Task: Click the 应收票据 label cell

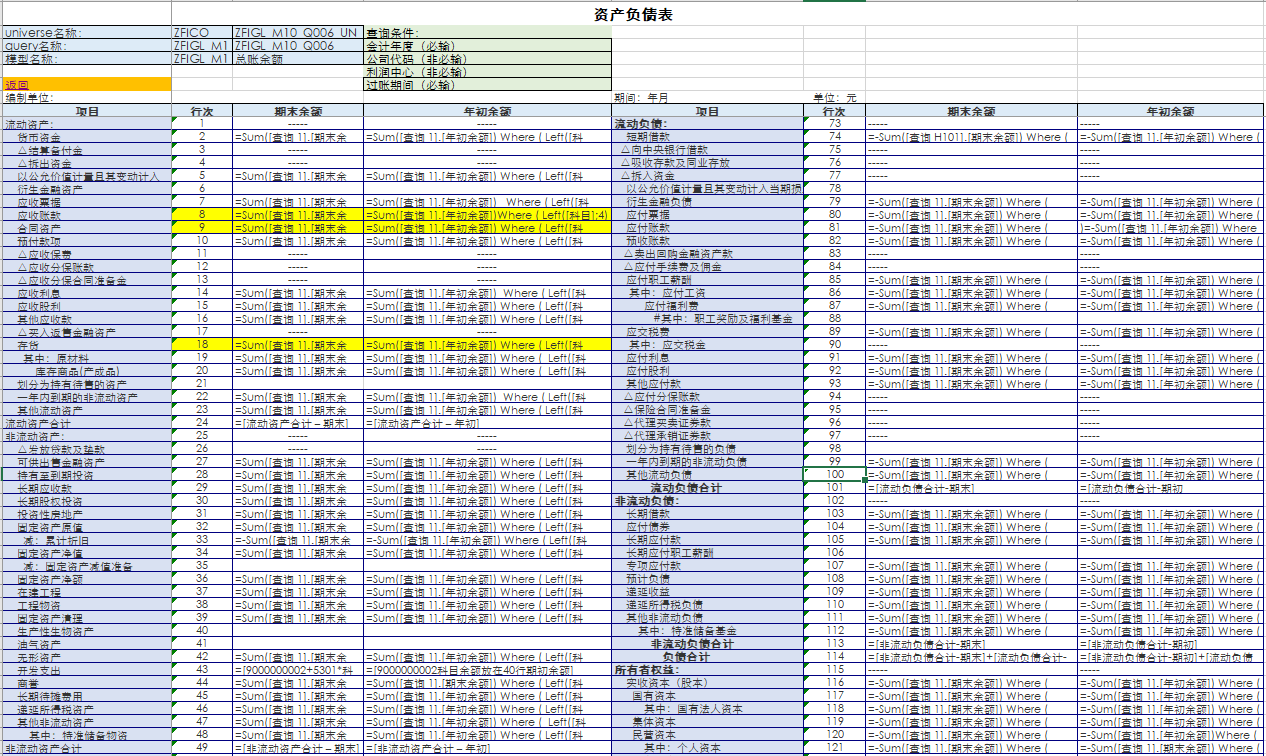Action: click(x=87, y=202)
